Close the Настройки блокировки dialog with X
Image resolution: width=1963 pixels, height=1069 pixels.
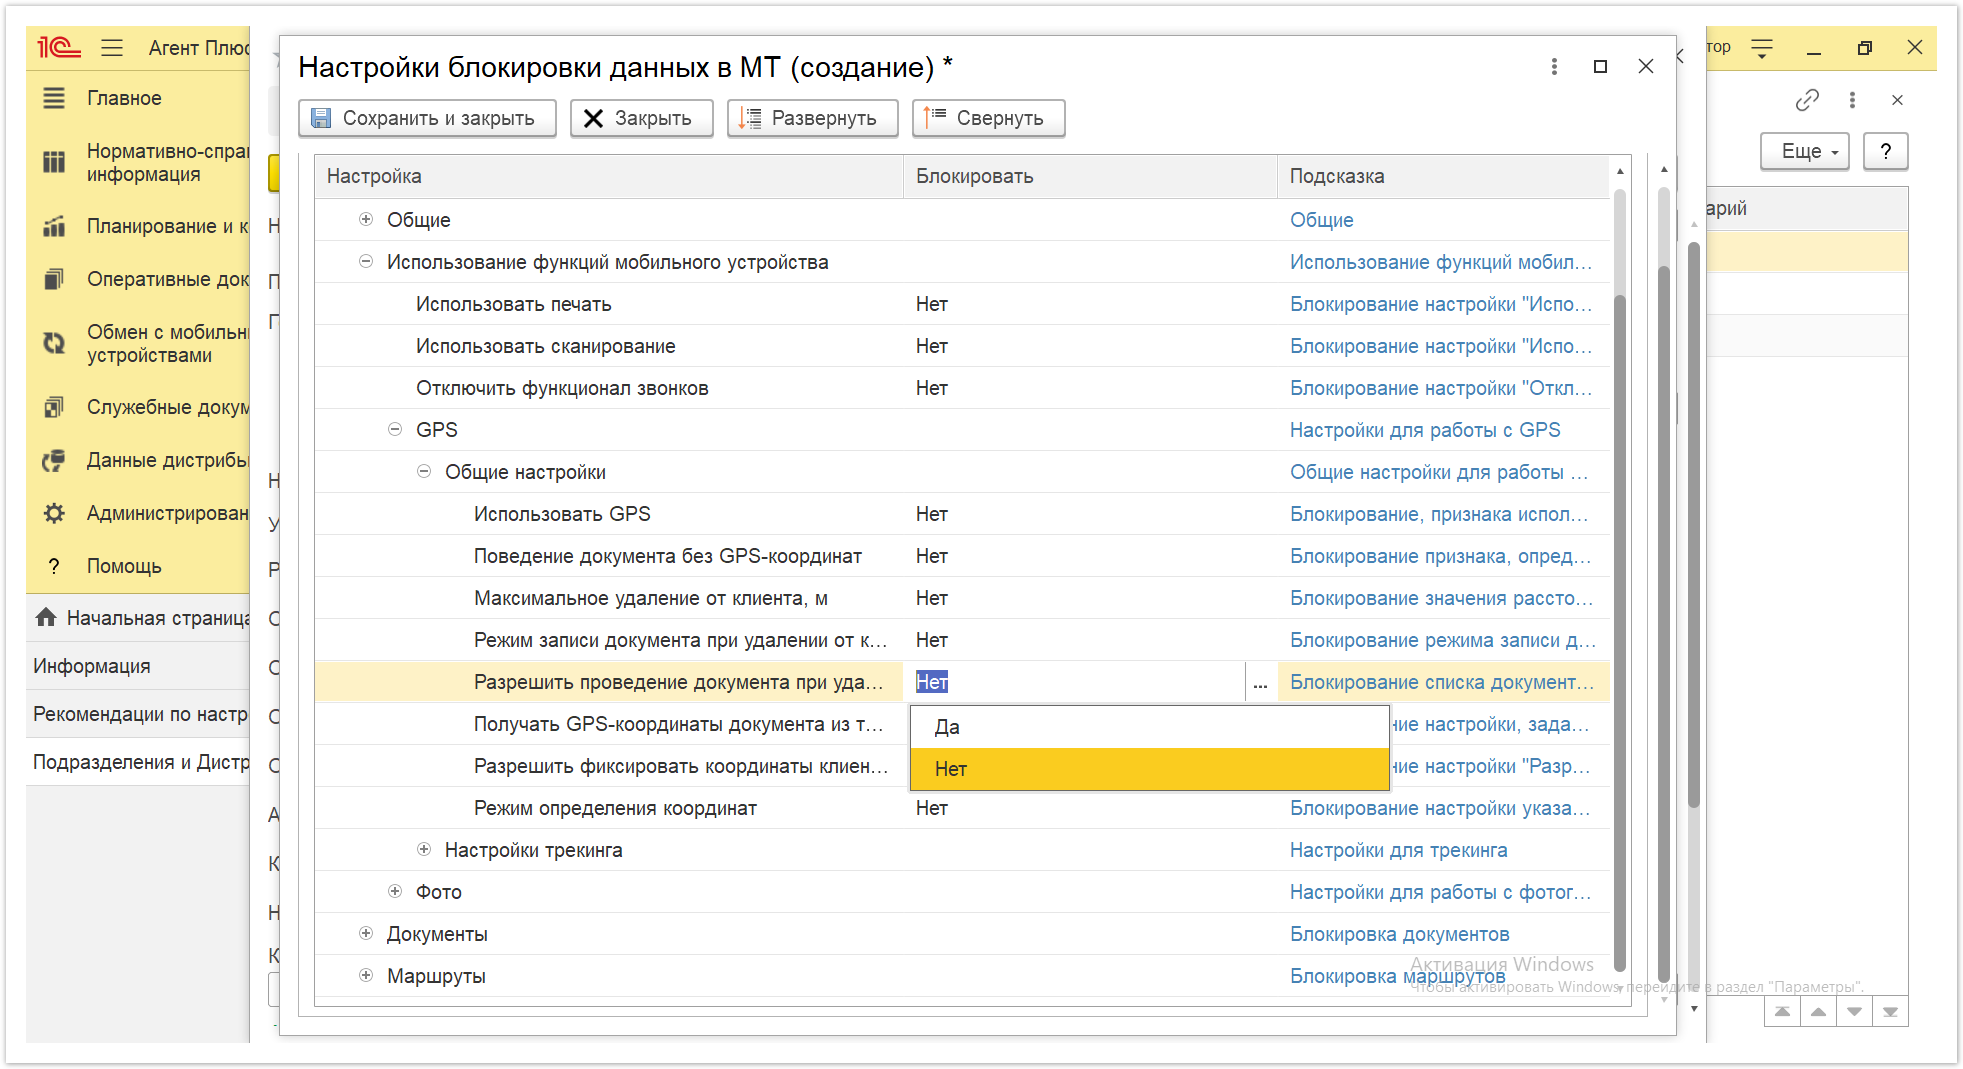[1646, 66]
